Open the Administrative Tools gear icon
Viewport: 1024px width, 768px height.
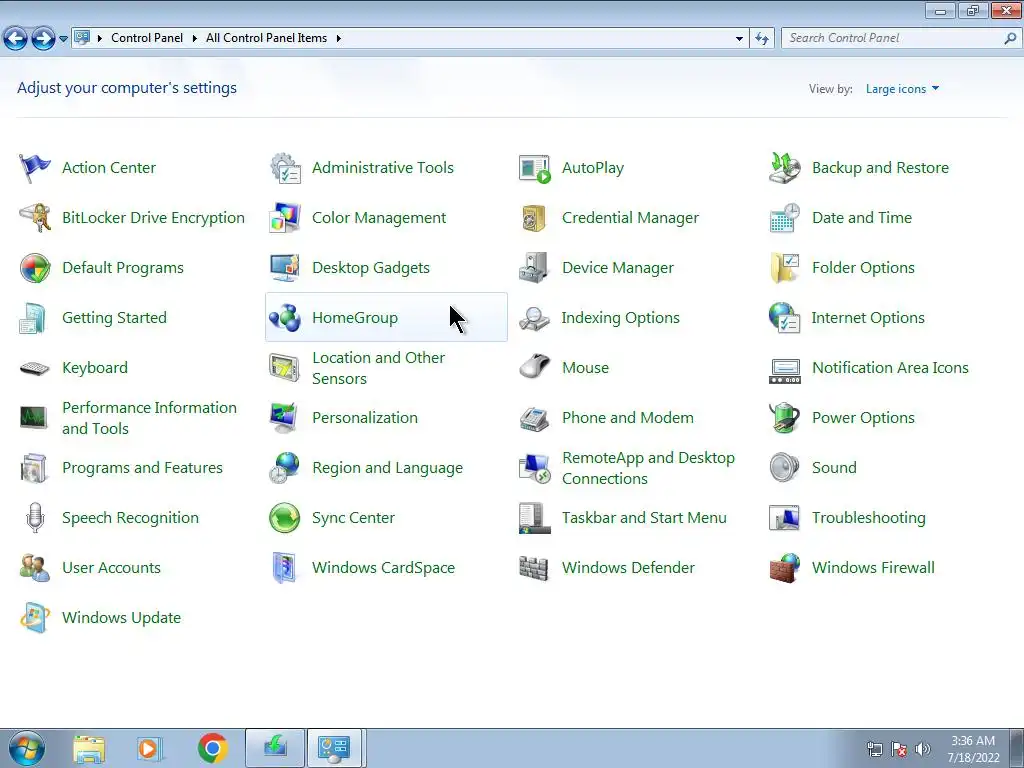[285, 168]
